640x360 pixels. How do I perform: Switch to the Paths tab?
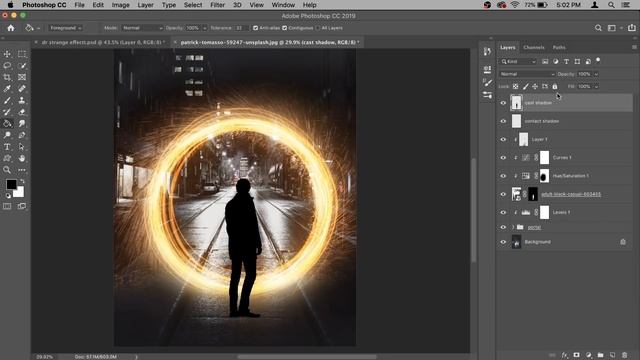tap(559, 47)
